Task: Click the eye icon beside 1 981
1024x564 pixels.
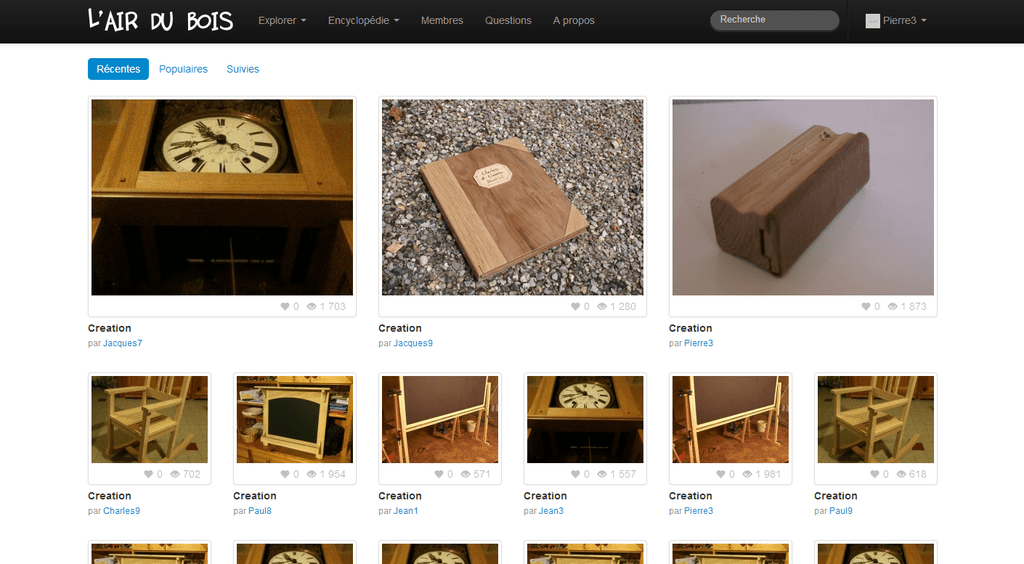Action: coord(747,474)
